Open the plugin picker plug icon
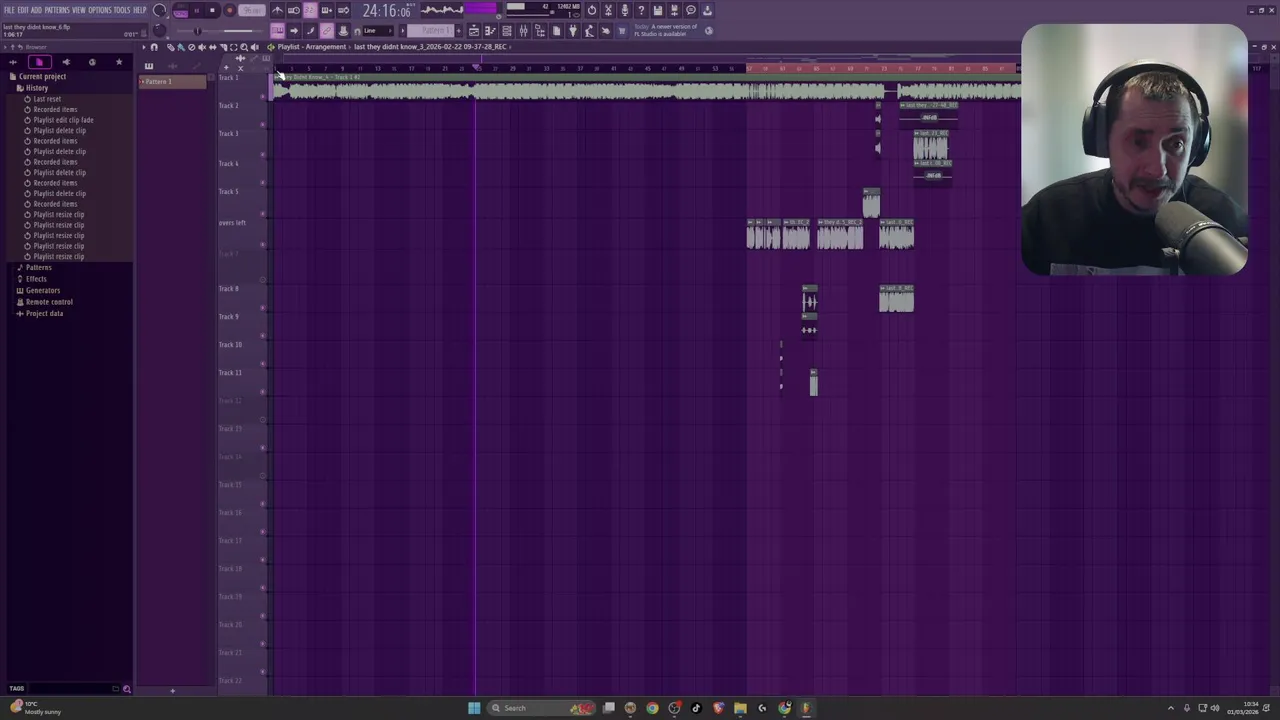 (x=573, y=31)
